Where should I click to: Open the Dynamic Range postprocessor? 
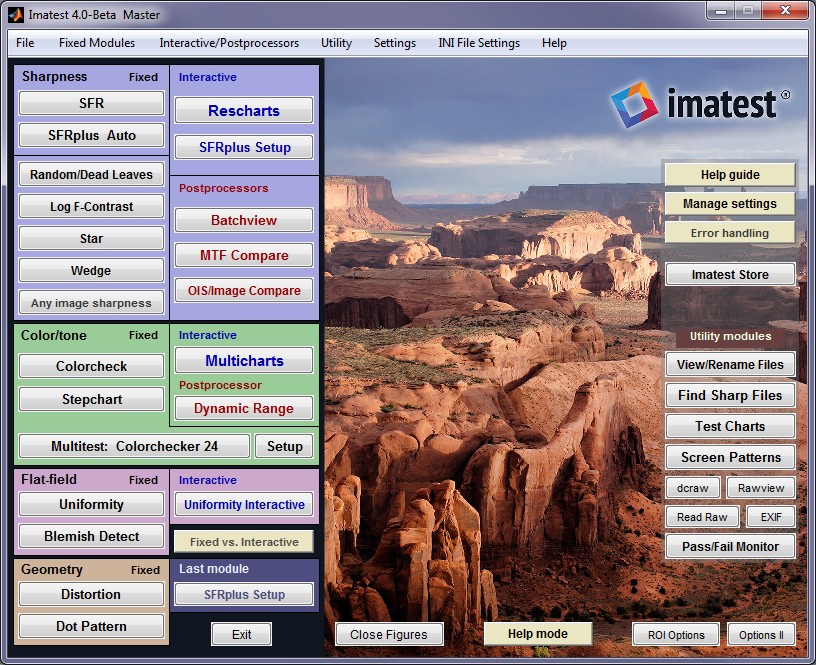click(243, 408)
